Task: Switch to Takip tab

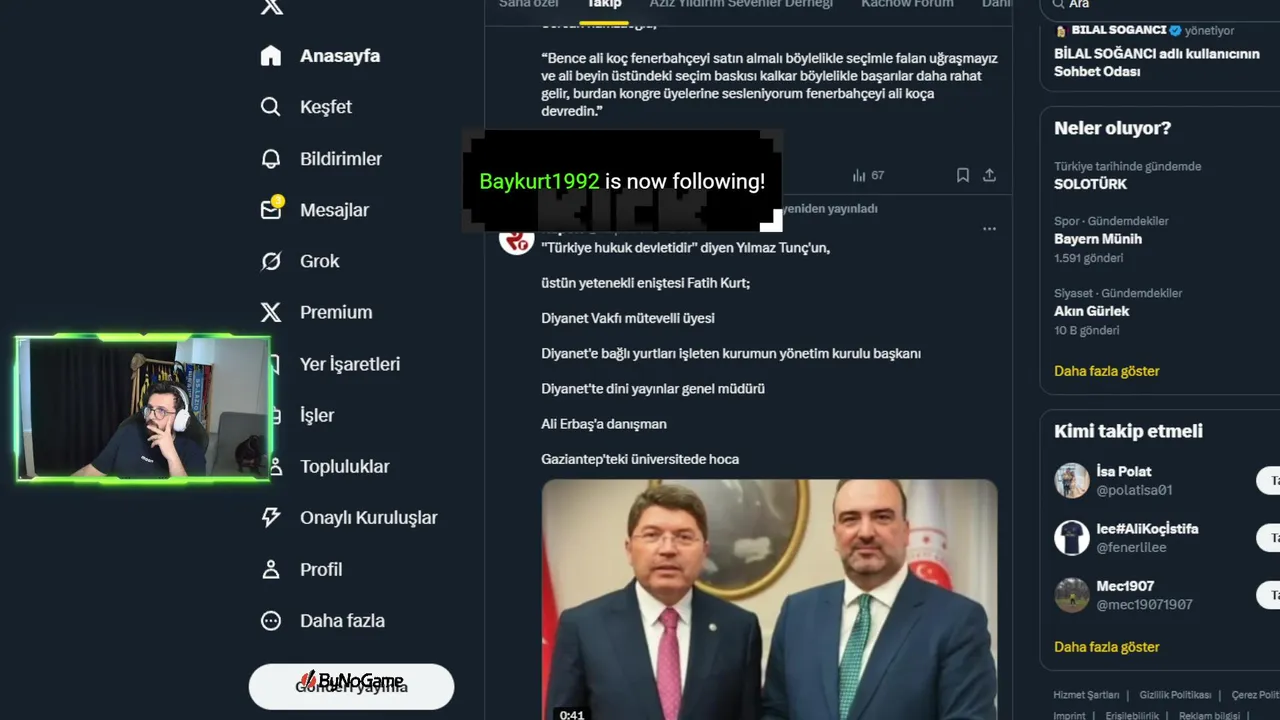Action: [x=604, y=5]
